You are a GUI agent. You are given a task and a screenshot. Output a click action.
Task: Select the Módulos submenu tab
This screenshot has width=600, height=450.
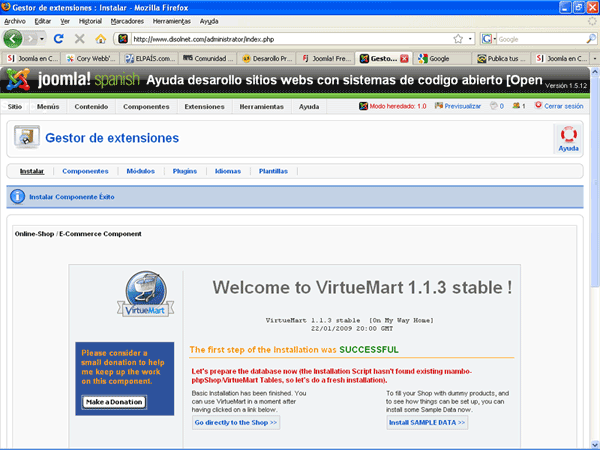click(x=140, y=171)
